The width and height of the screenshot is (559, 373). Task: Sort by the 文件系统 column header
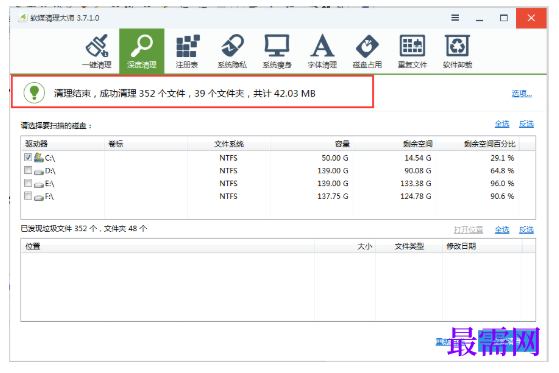229,144
